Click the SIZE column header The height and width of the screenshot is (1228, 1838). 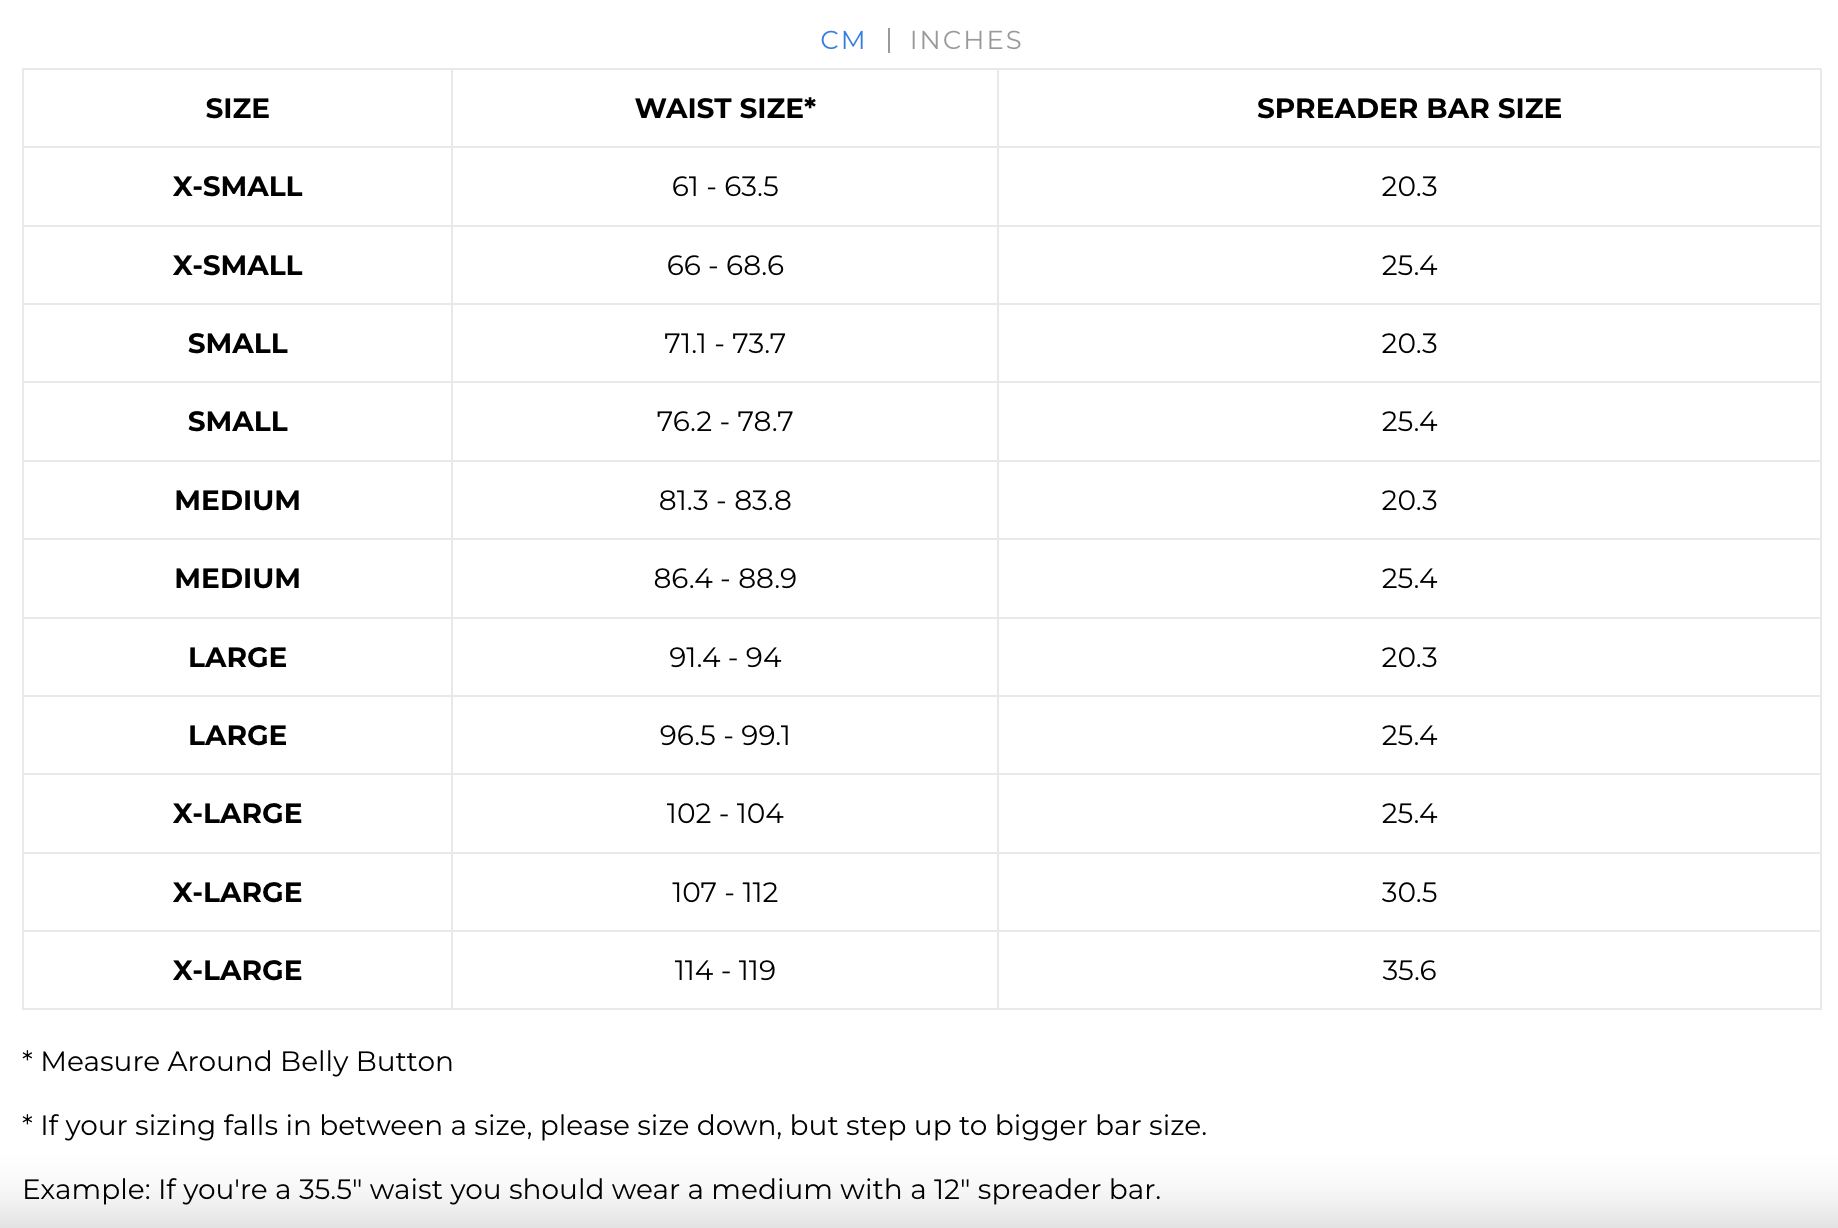click(x=237, y=108)
